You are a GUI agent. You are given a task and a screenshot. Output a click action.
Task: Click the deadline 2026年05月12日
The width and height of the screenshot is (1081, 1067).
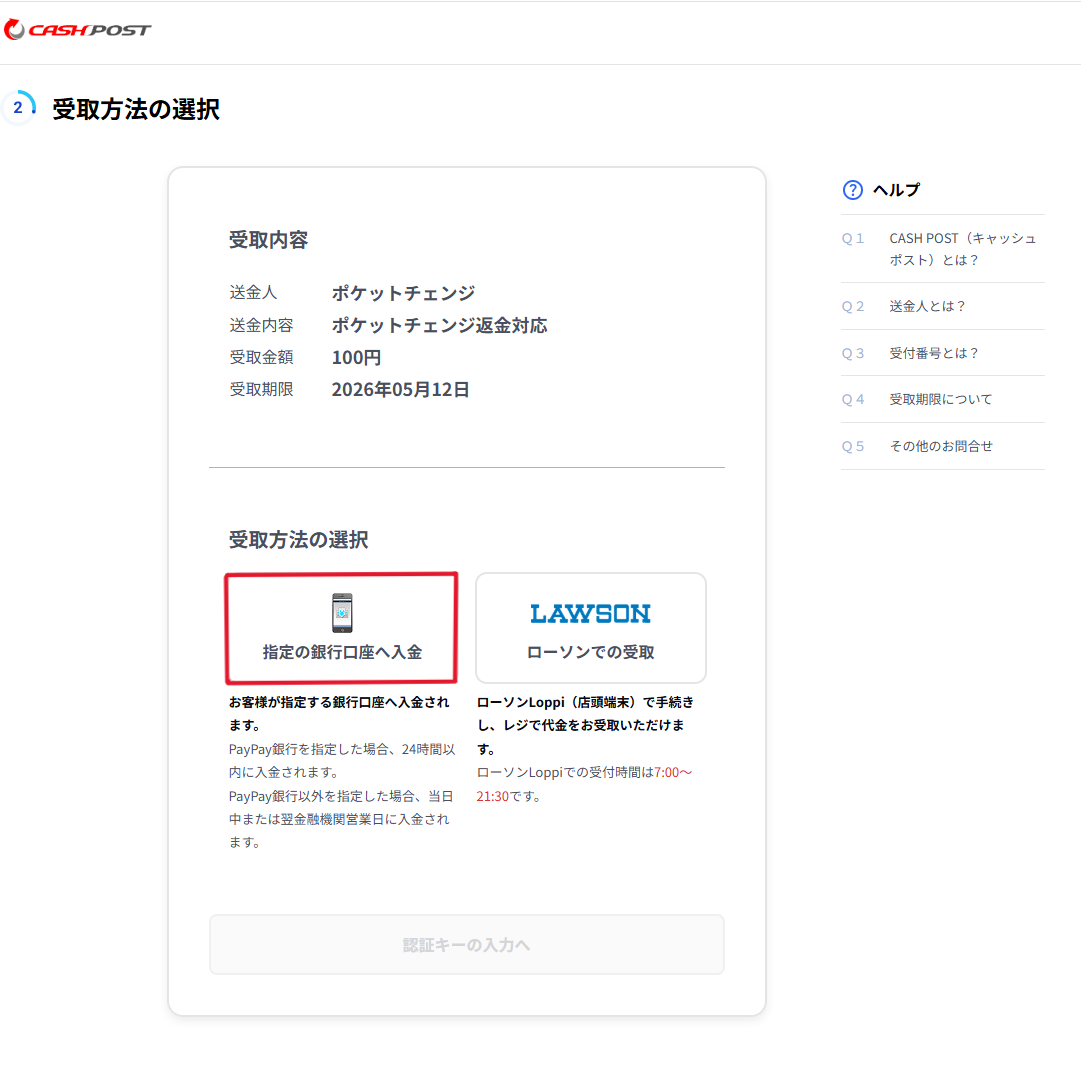click(x=401, y=389)
